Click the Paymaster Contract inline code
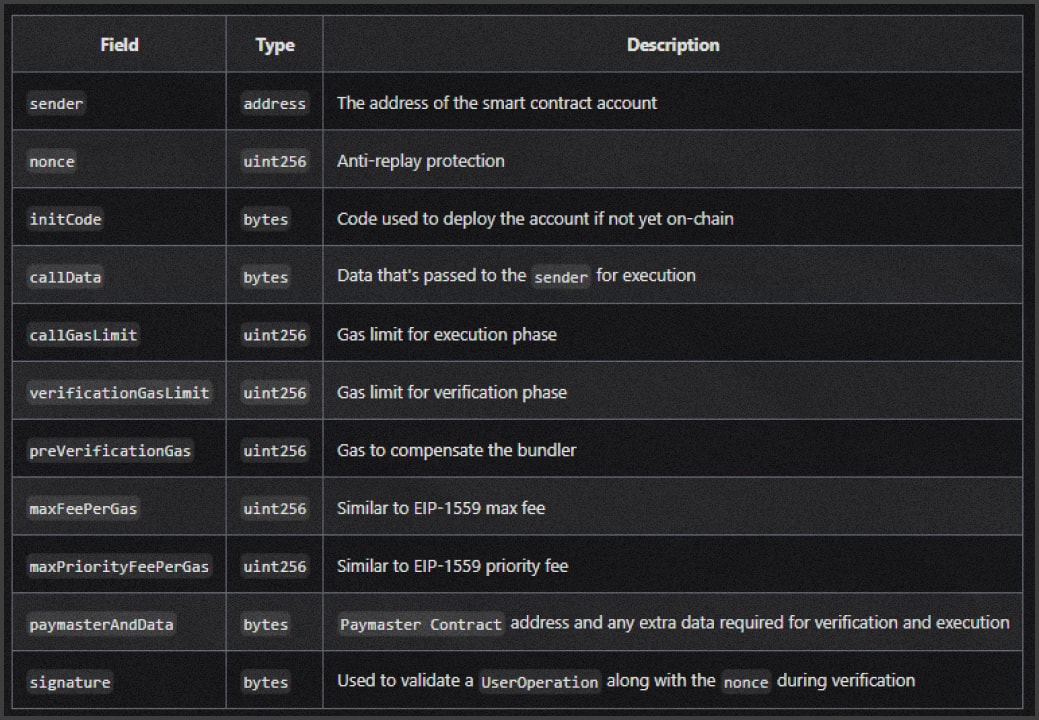 pyautogui.click(x=421, y=625)
